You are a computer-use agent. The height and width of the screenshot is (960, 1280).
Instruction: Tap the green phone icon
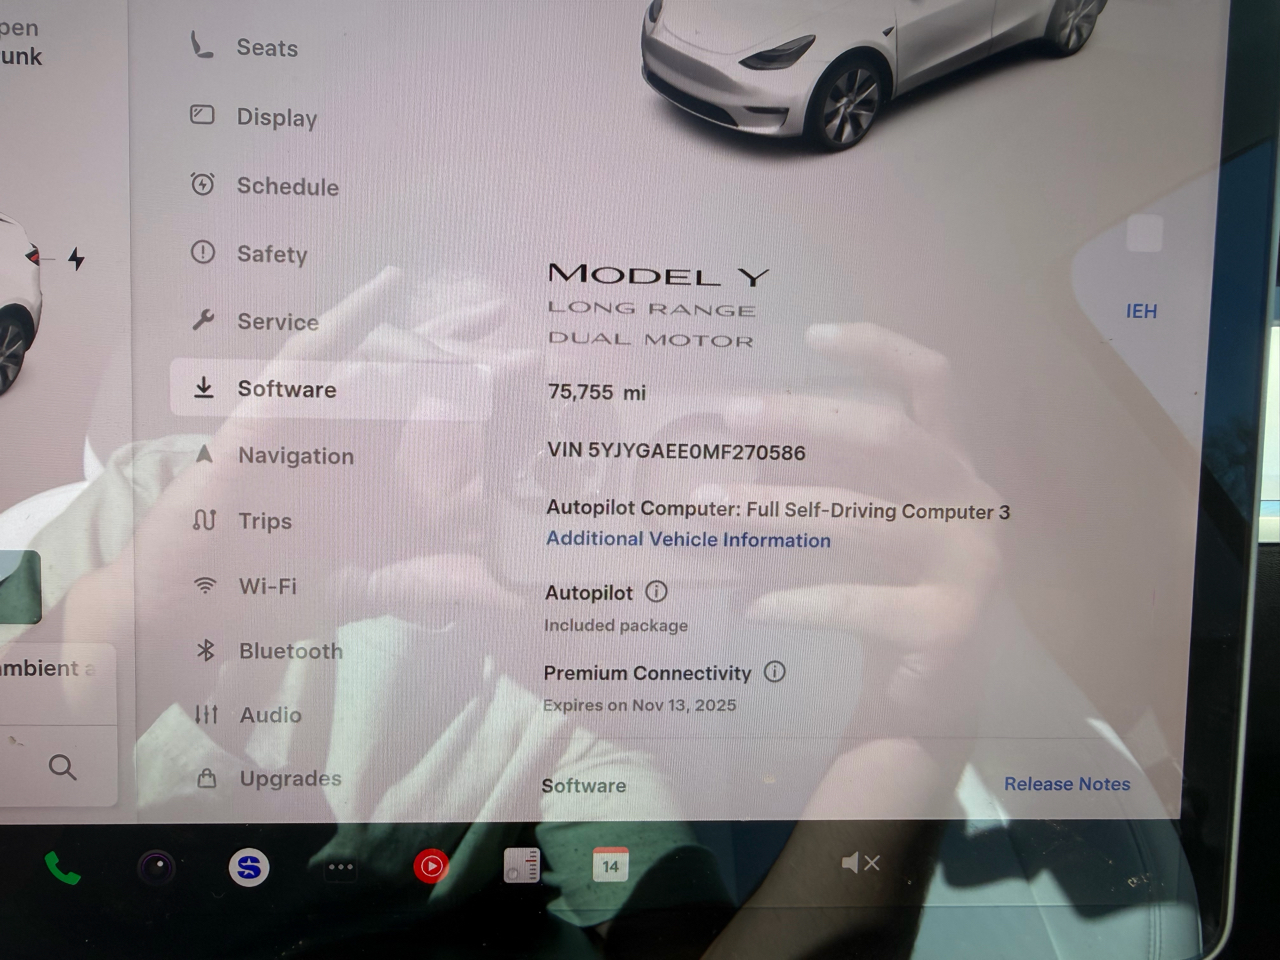point(62,868)
